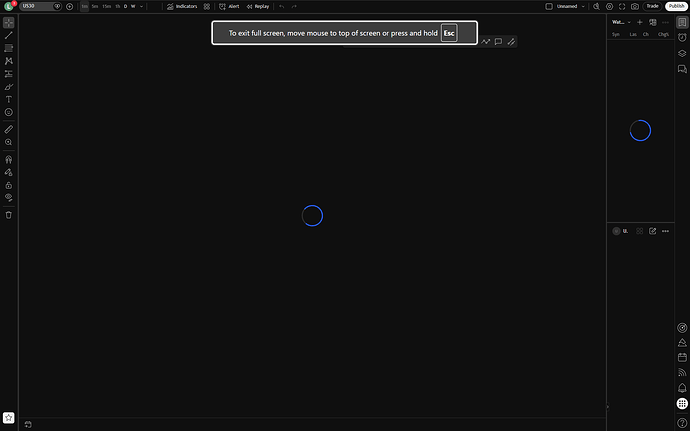The height and width of the screenshot is (431, 690).
Task: Sort watchlist by Sym column header
Action: [616, 34]
